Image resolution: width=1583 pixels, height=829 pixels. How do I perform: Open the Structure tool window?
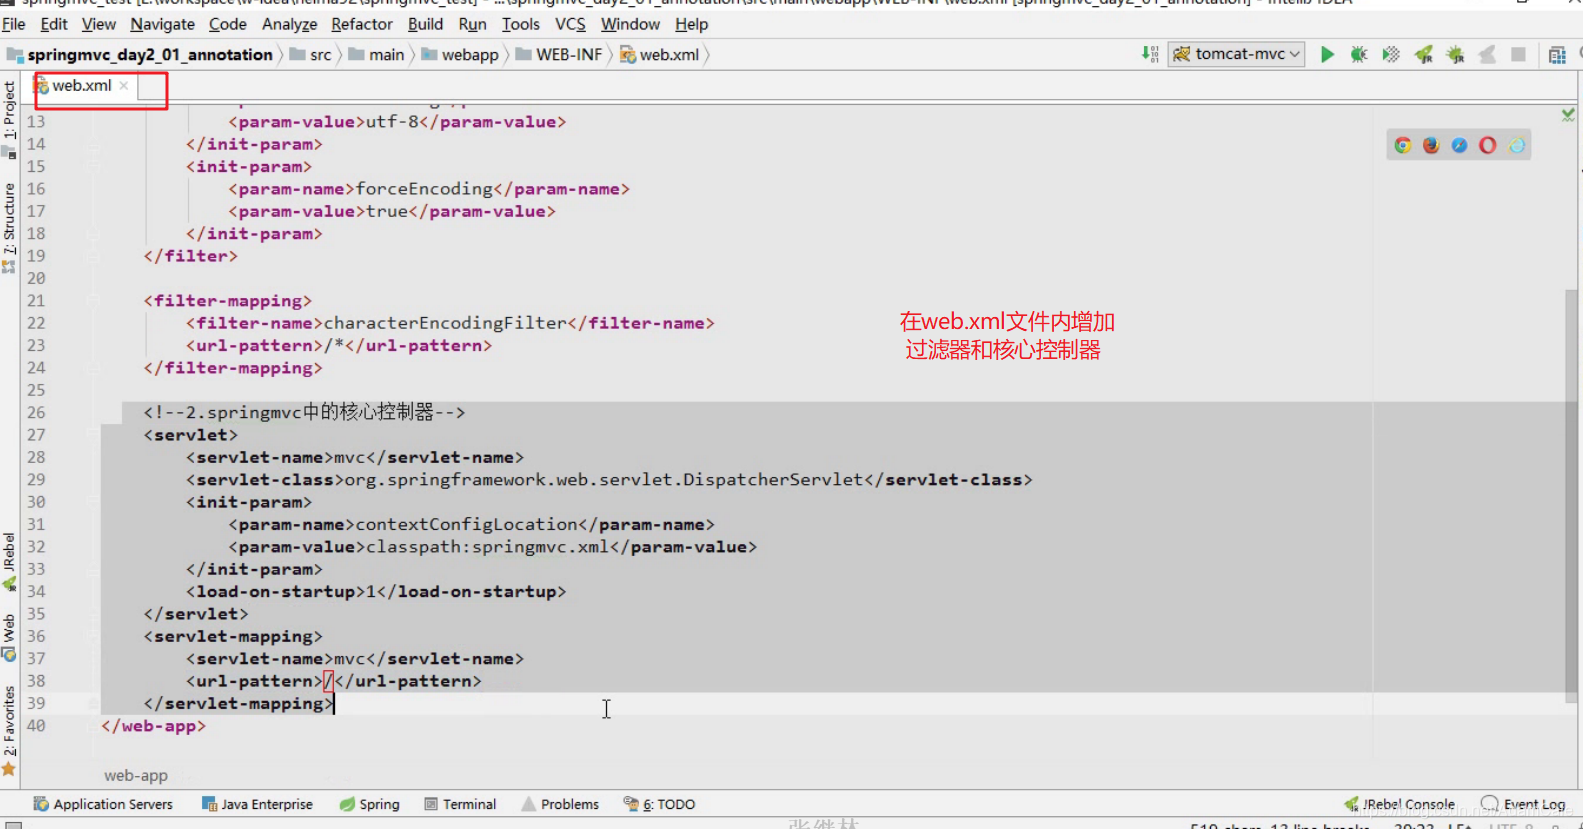click(x=9, y=228)
